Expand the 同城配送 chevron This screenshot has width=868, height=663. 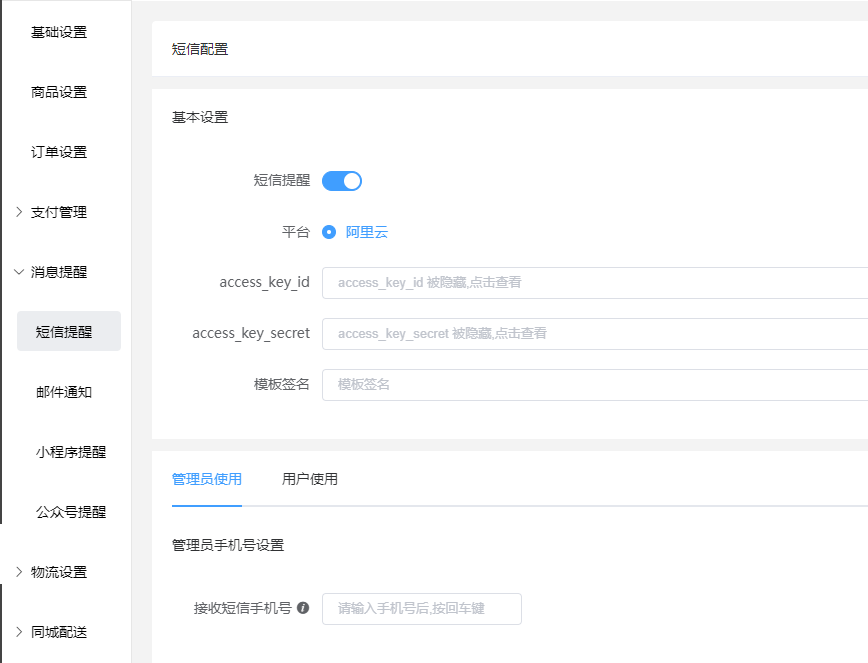click(x=19, y=631)
